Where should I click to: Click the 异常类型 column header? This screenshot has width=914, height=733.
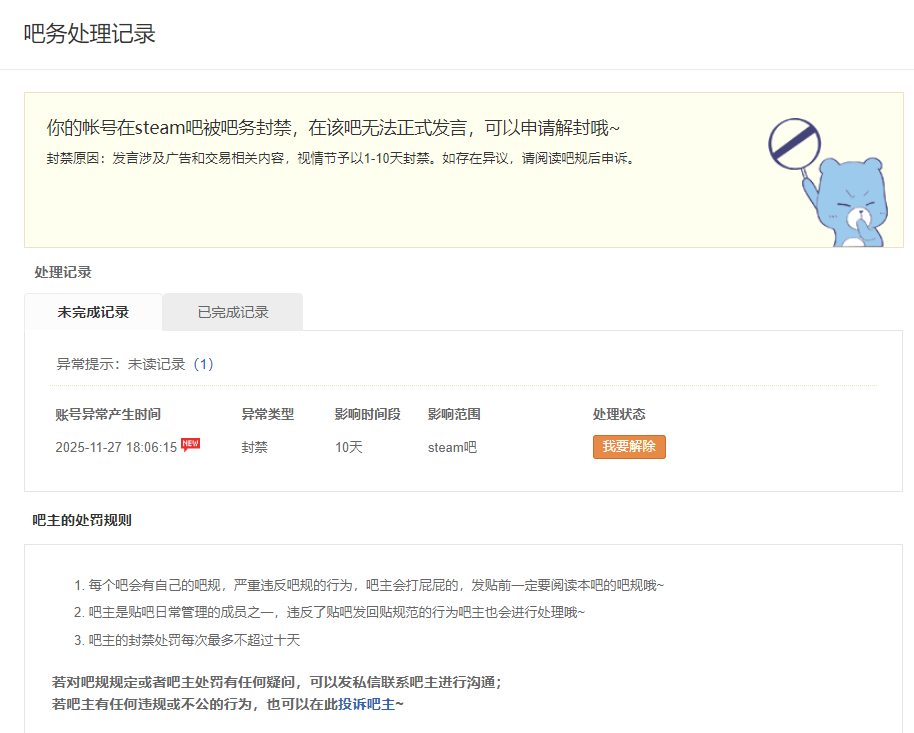pos(267,414)
